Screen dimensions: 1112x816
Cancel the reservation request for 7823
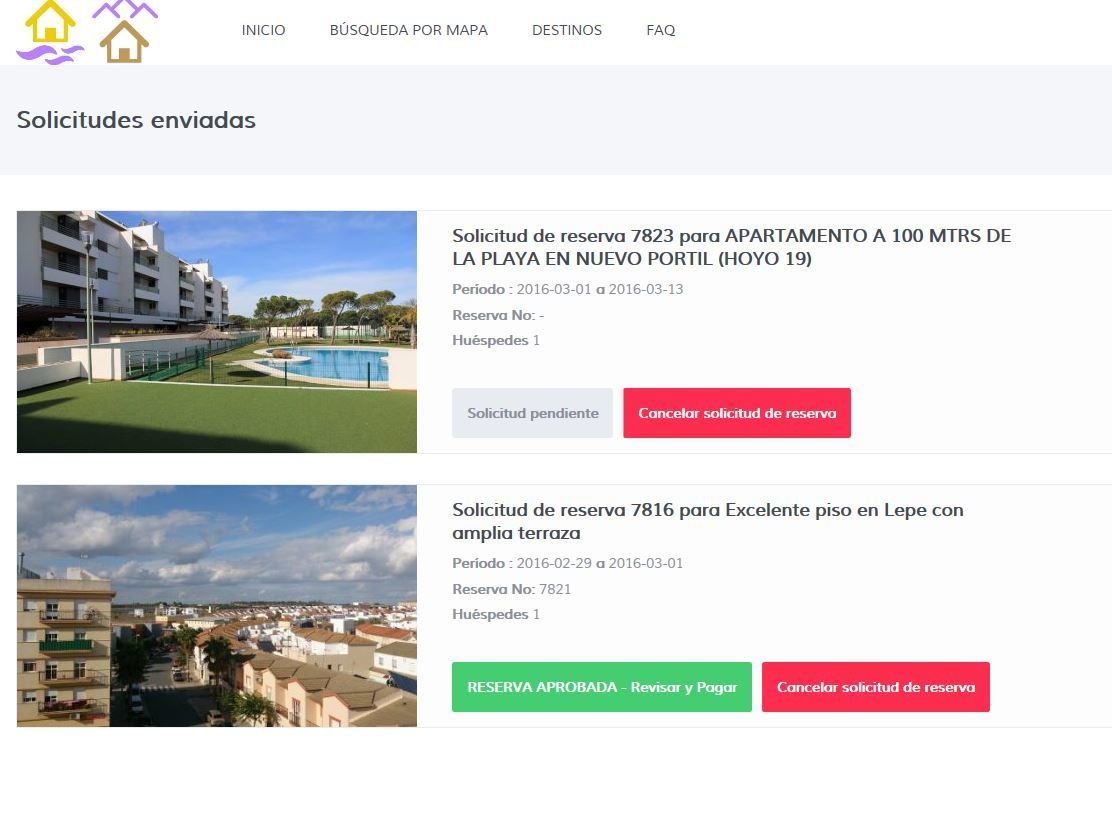pos(737,413)
